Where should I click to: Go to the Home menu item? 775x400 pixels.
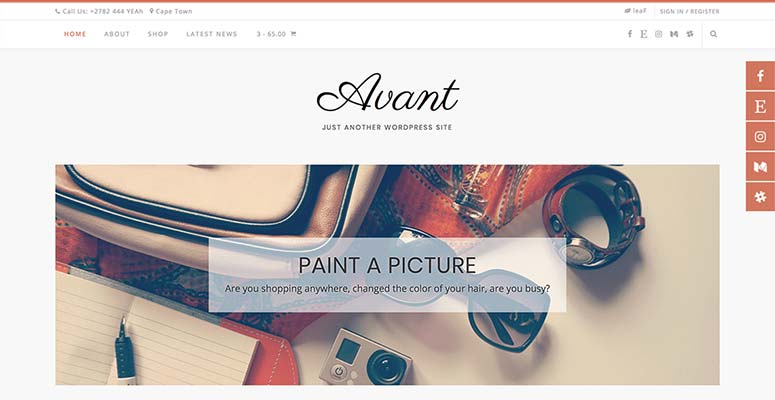[75, 34]
